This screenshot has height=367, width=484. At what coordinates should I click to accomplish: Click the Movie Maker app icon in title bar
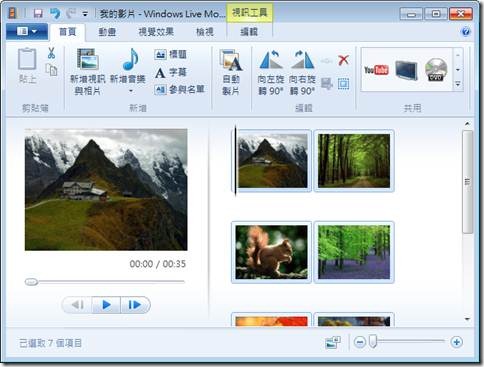tap(13, 13)
